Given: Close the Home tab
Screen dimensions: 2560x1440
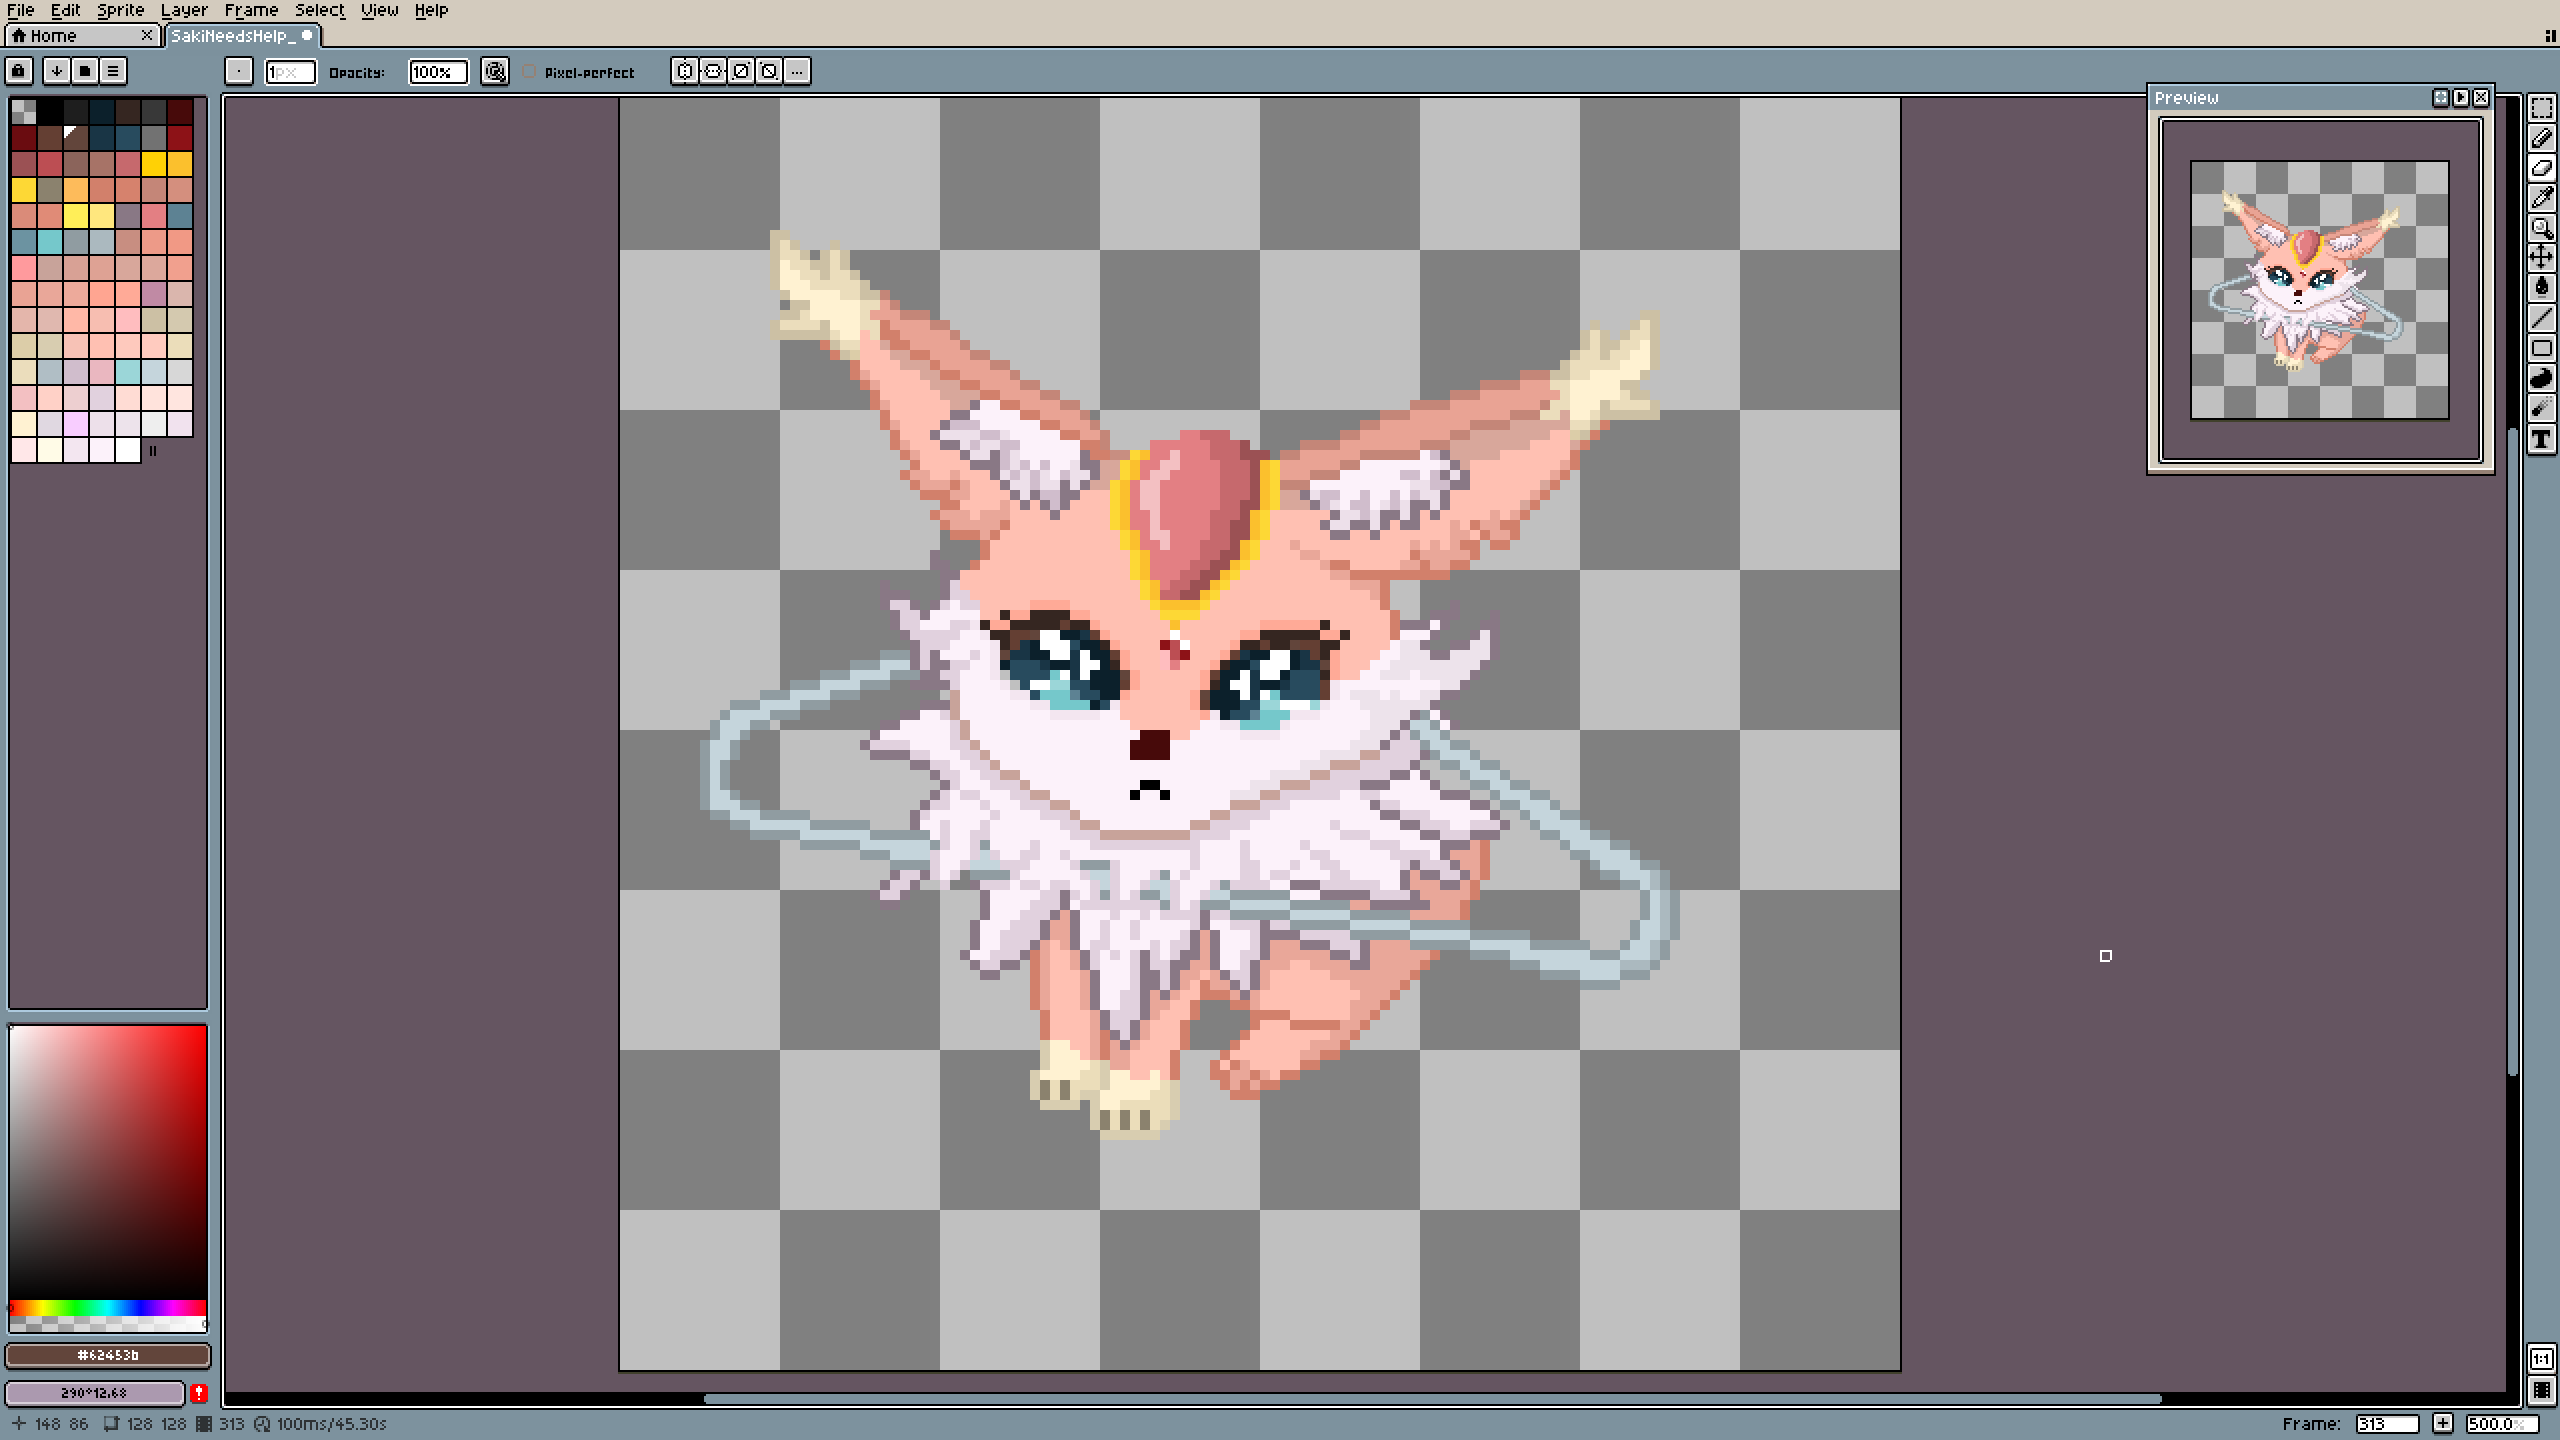Looking at the screenshot, I should pos(147,35).
